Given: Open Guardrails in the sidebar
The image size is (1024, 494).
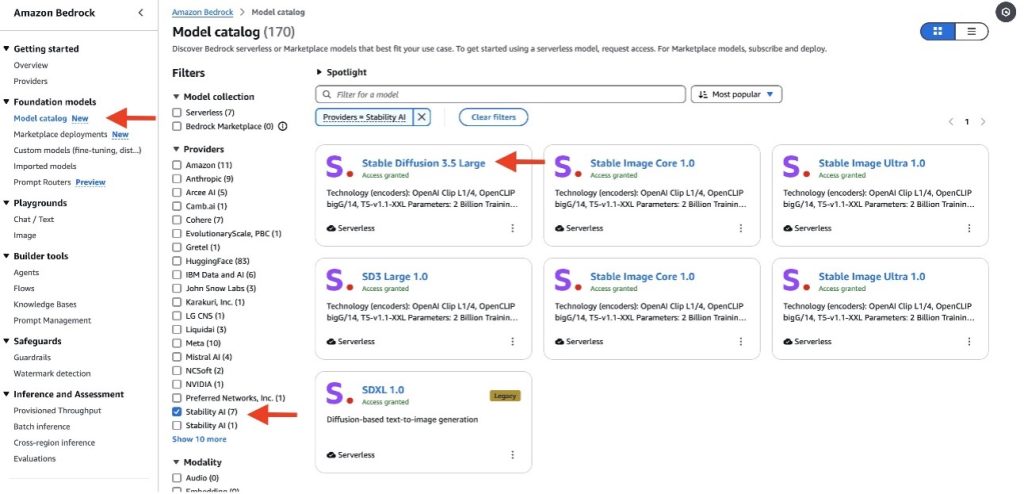Looking at the screenshot, I should coord(32,357).
